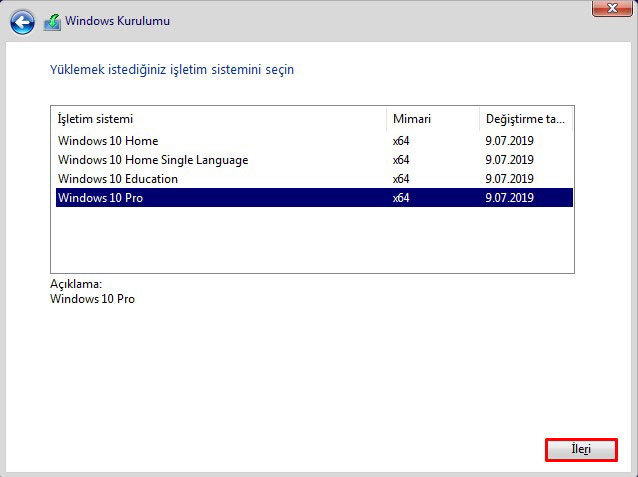Image resolution: width=638 pixels, height=477 pixels.
Task: Click x64 in the Windows 10 Education row
Action: [x=401, y=179]
